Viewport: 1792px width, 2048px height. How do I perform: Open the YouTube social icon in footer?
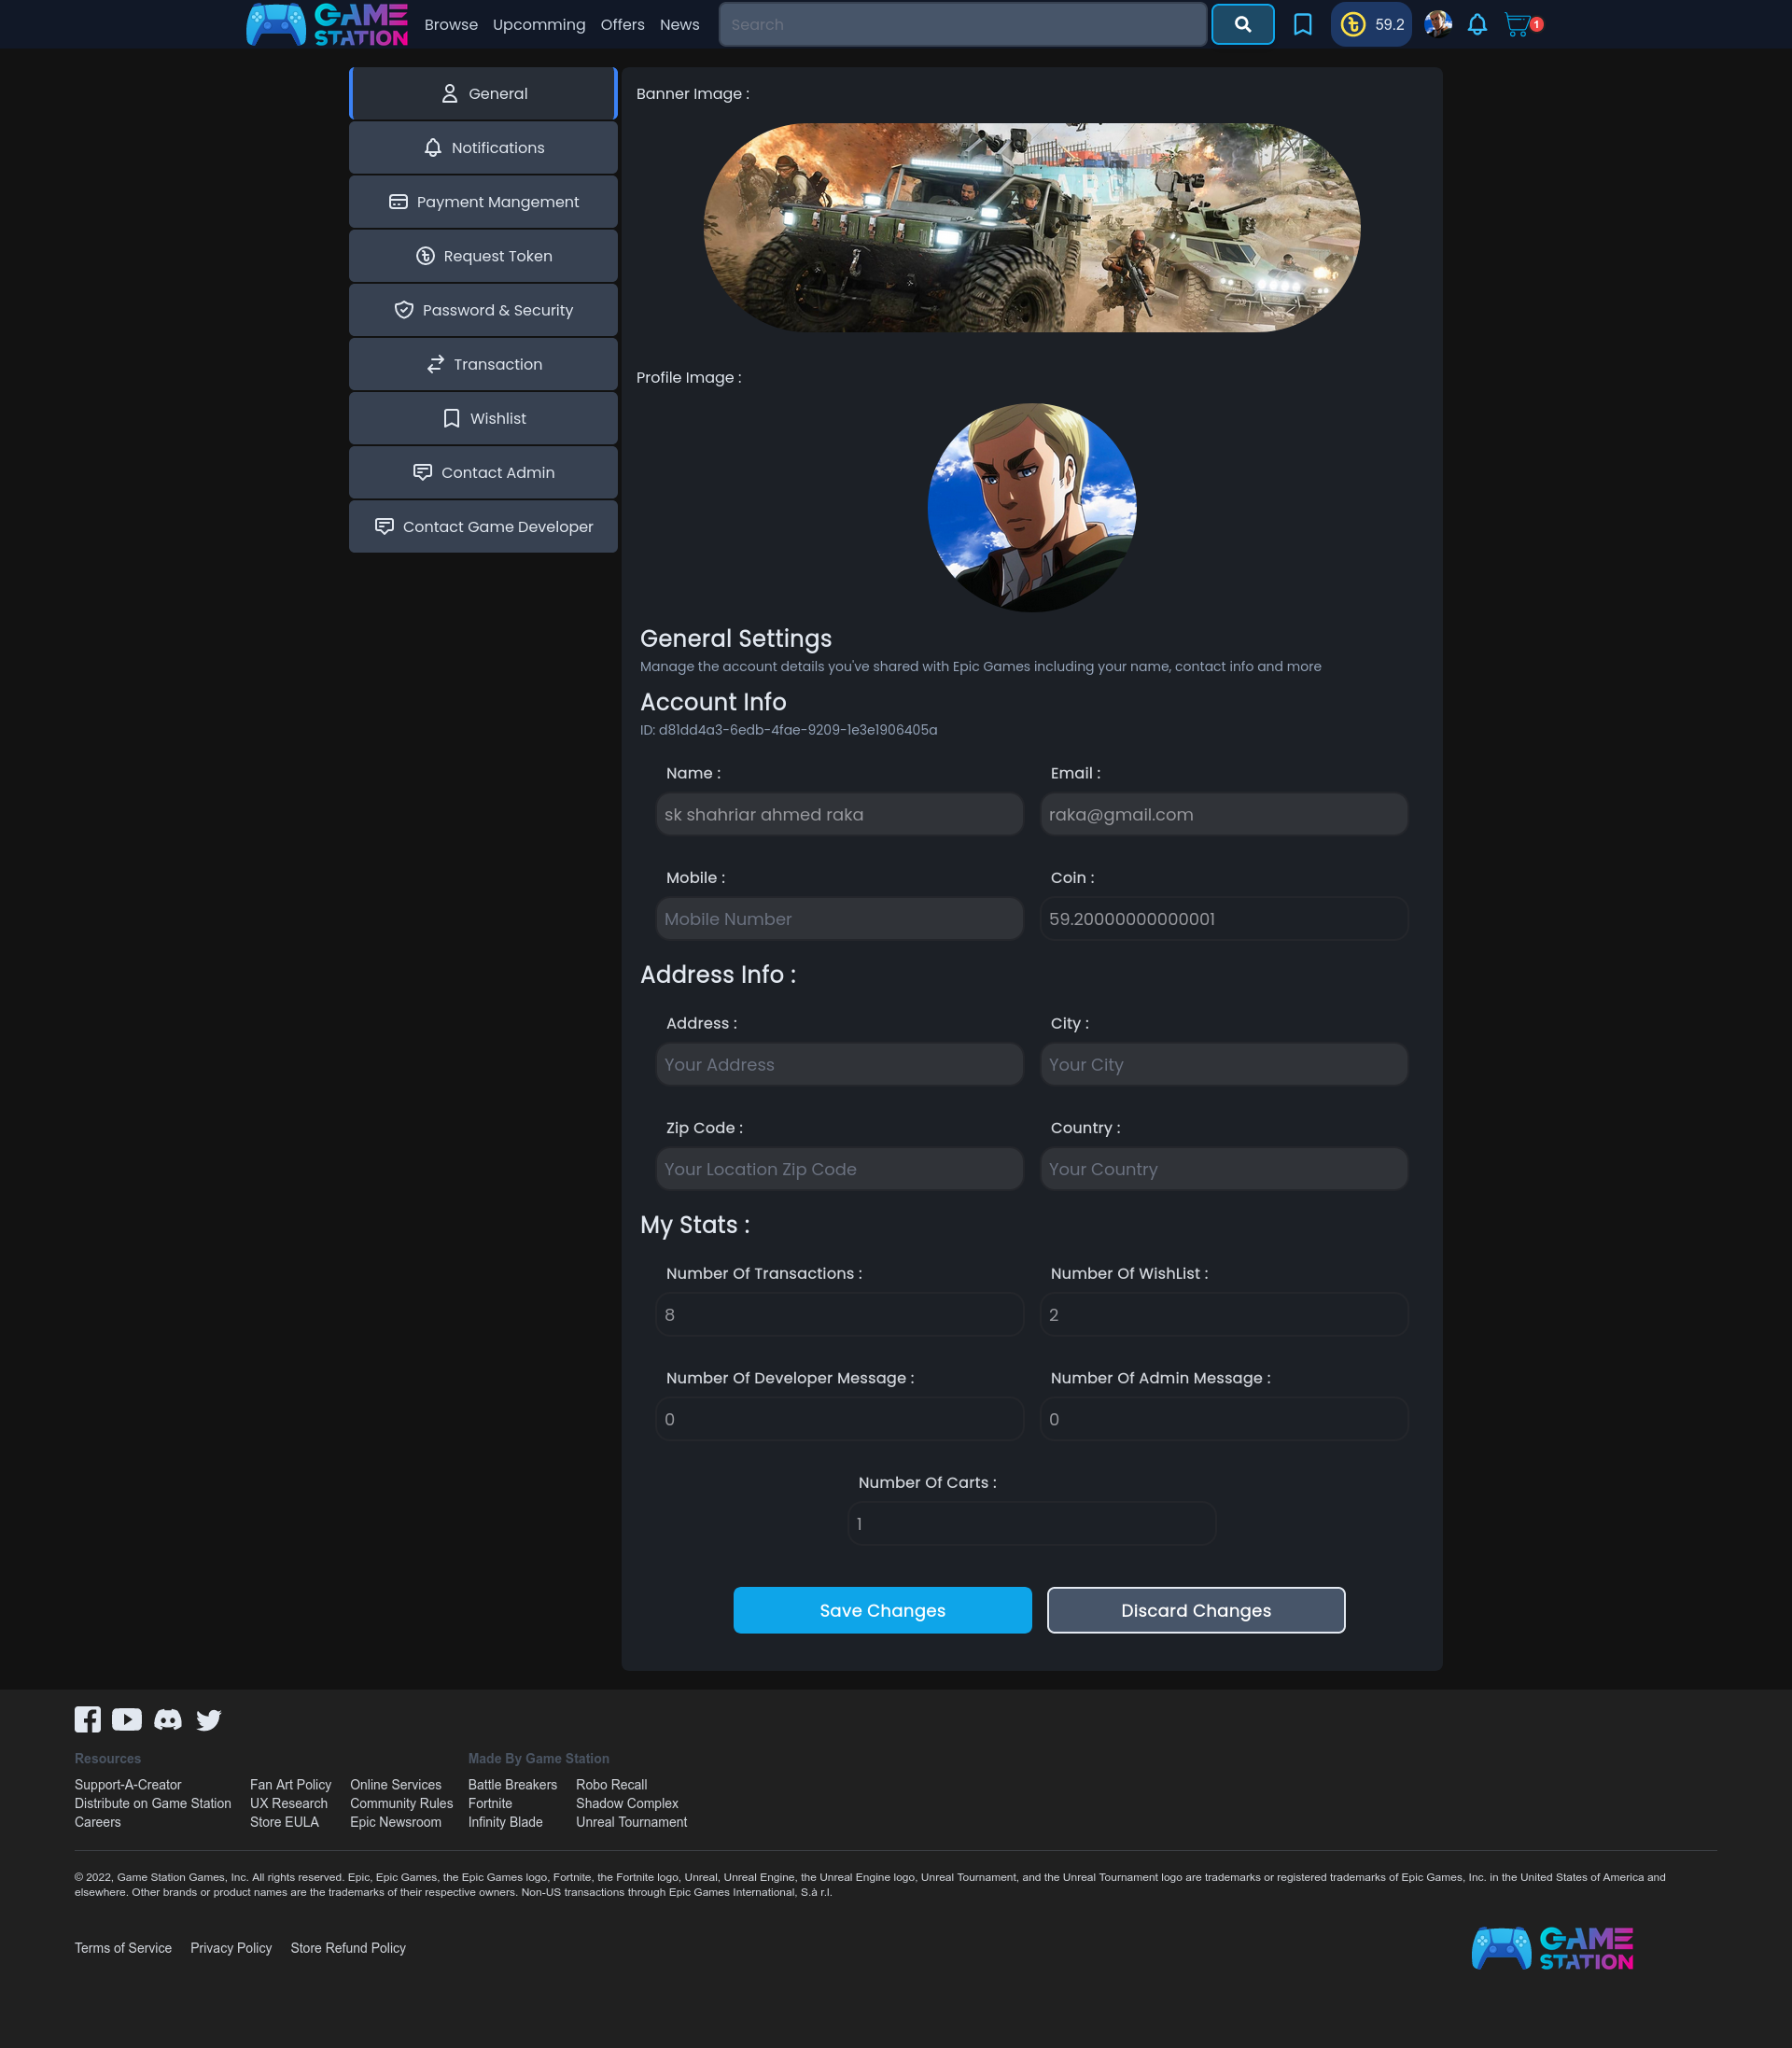pos(127,1719)
